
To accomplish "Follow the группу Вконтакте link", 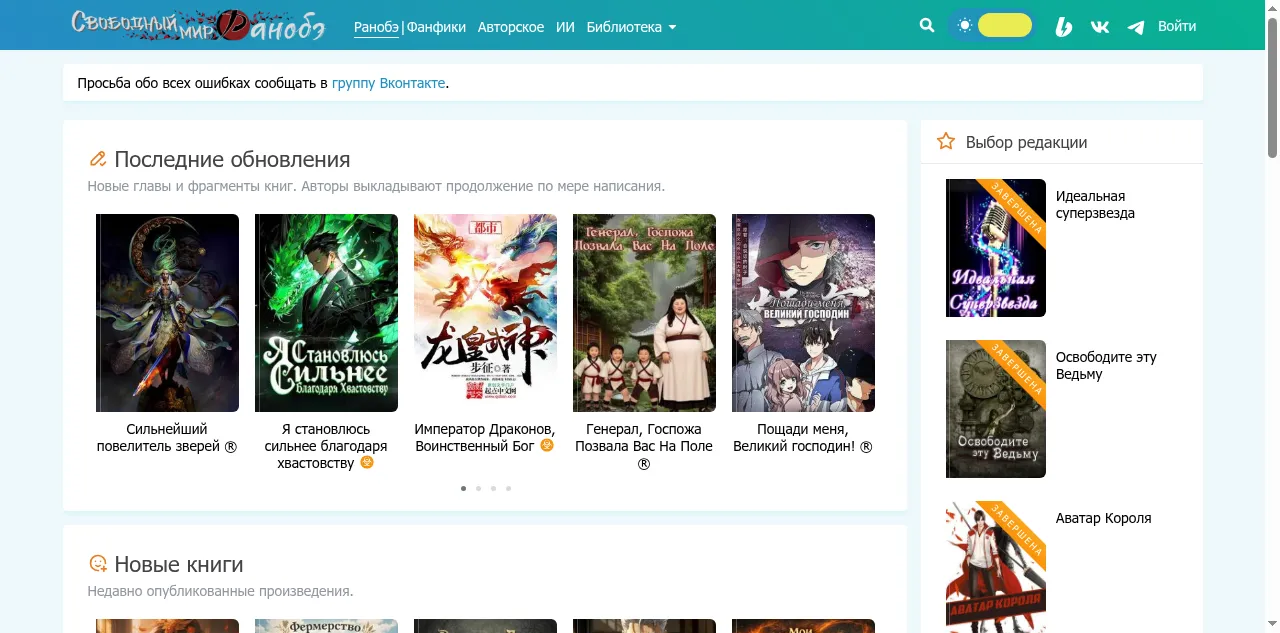I will [x=389, y=83].
